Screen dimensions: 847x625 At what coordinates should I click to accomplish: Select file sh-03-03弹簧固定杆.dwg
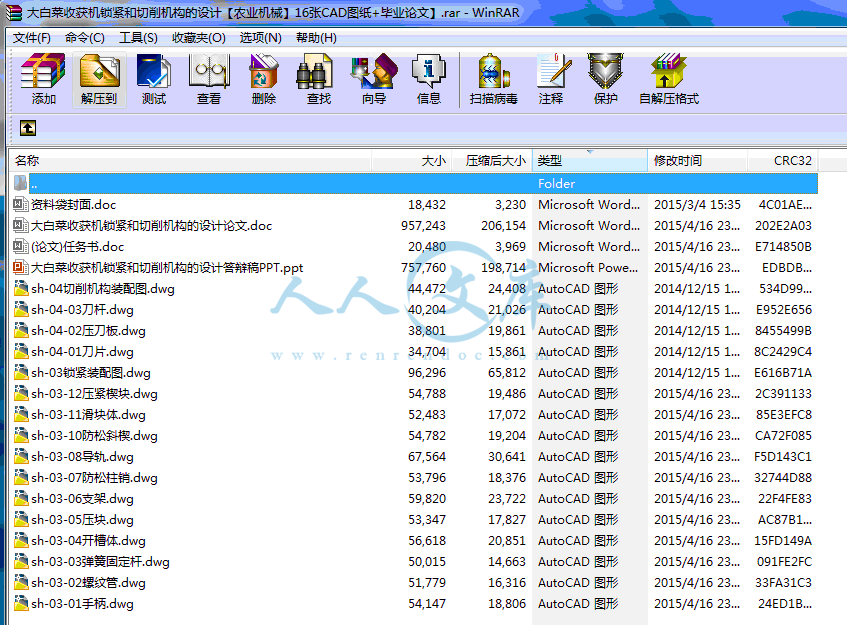[x=100, y=562]
